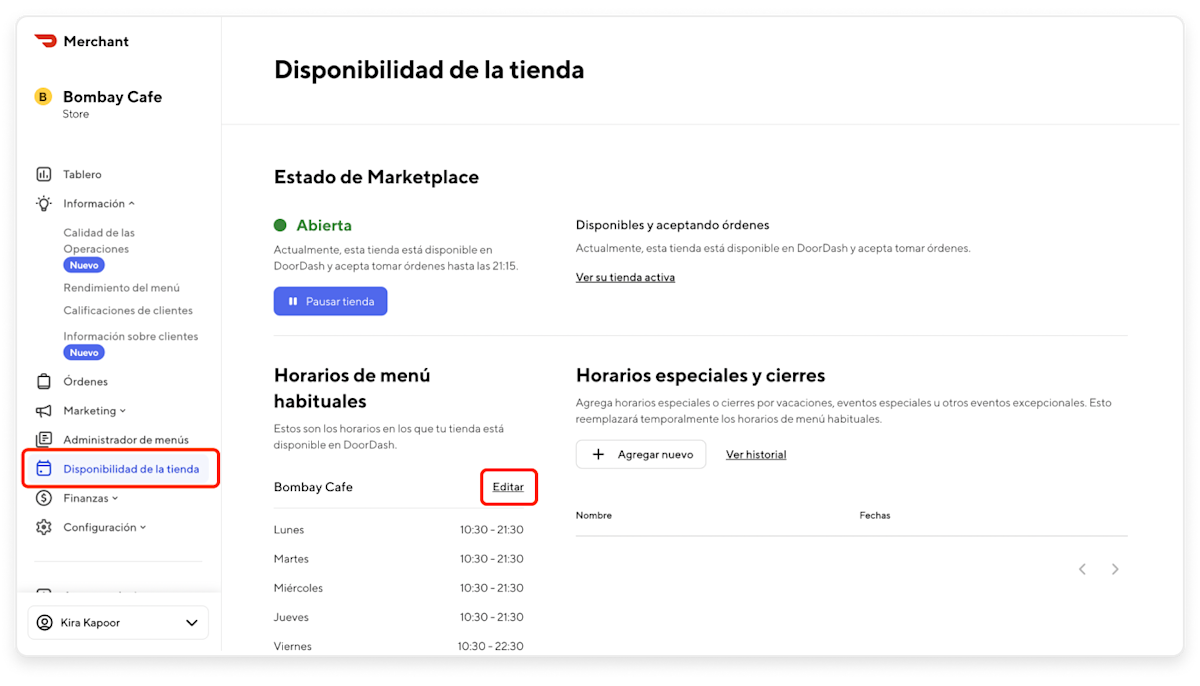Open Rendimiento del menú
The image size is (1200, 686).
click(121, 288)
